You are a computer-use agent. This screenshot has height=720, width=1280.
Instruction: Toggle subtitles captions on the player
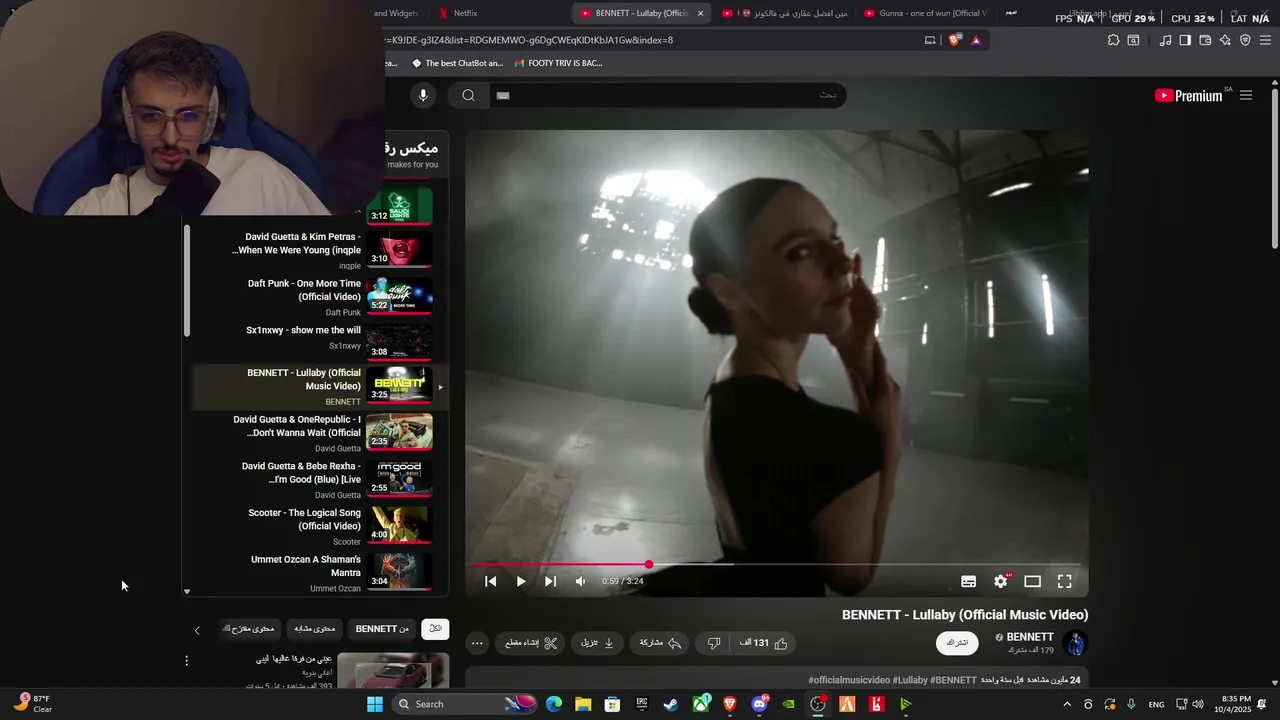click(968, 581)
